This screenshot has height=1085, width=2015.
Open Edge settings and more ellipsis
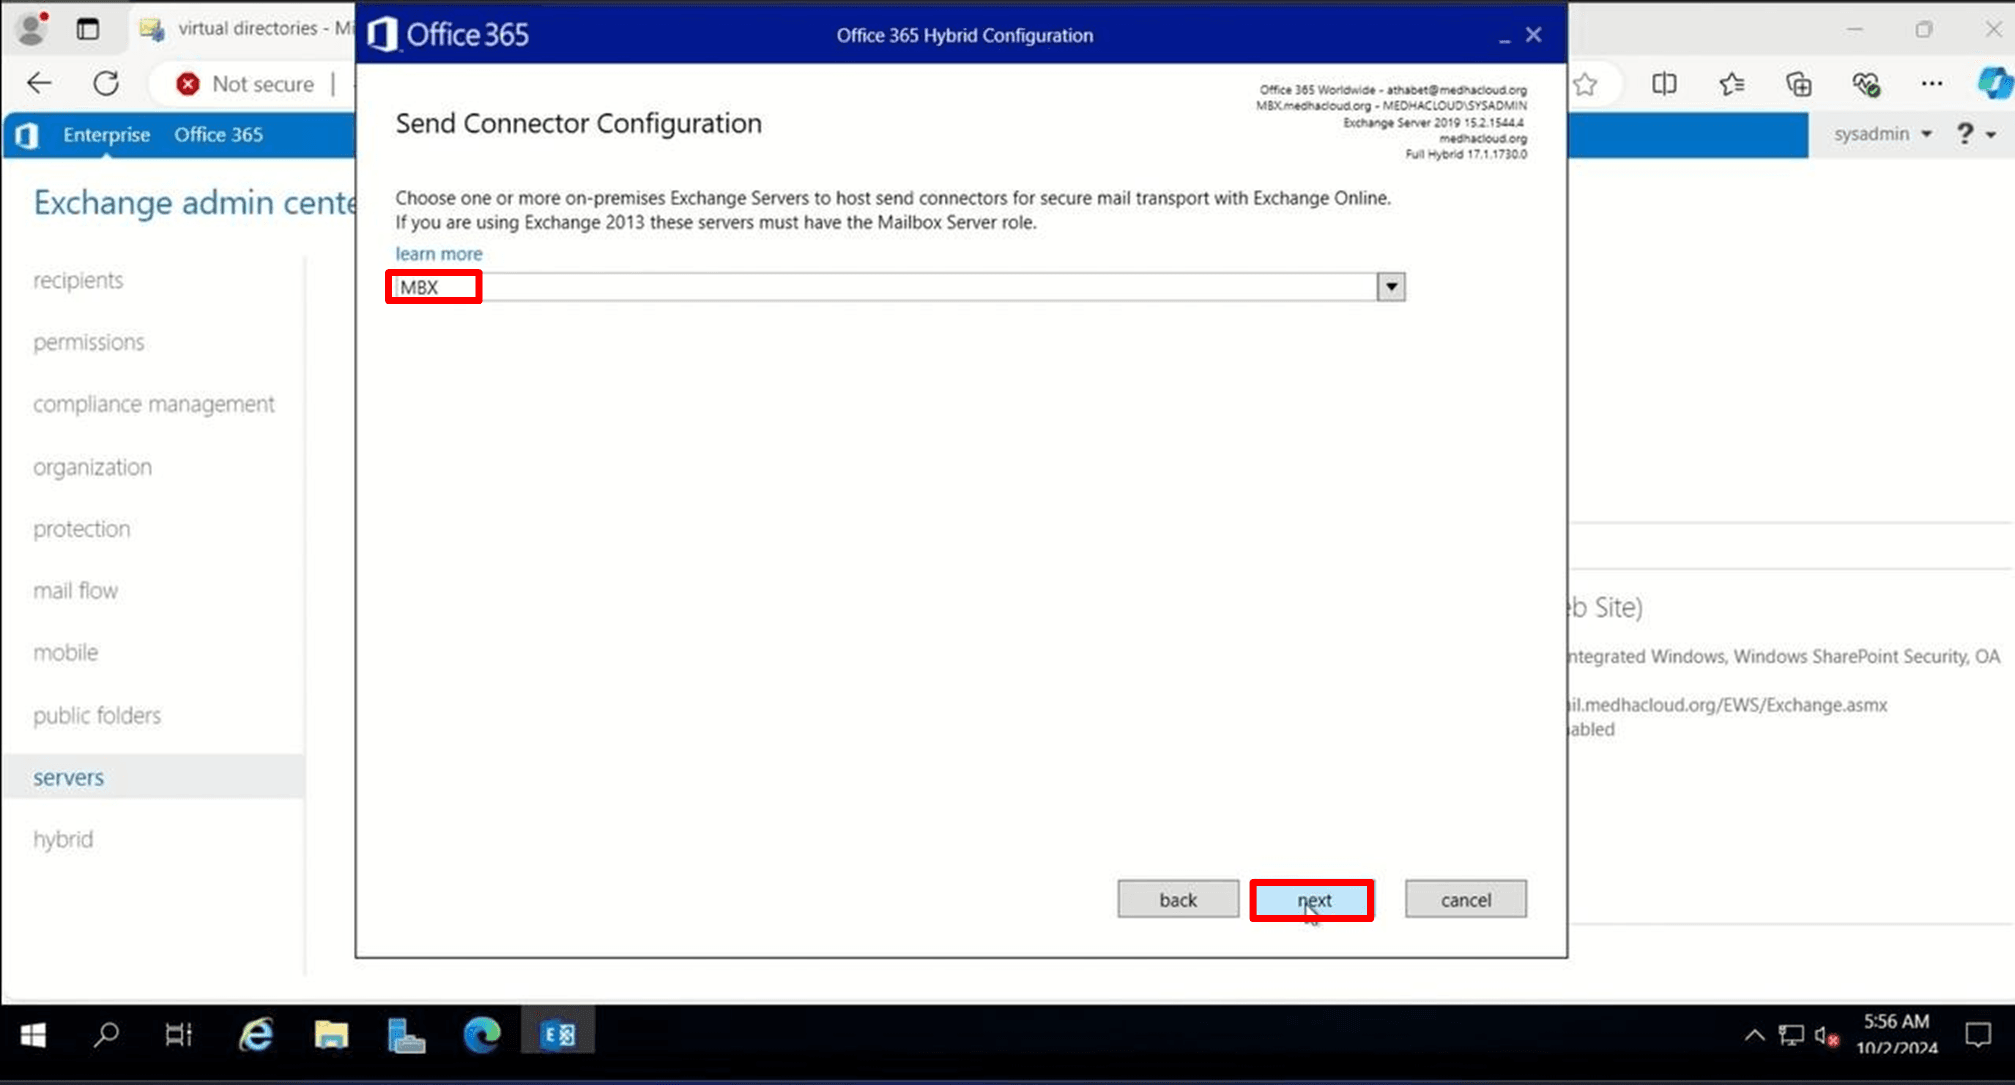(x=1931, y=85)
